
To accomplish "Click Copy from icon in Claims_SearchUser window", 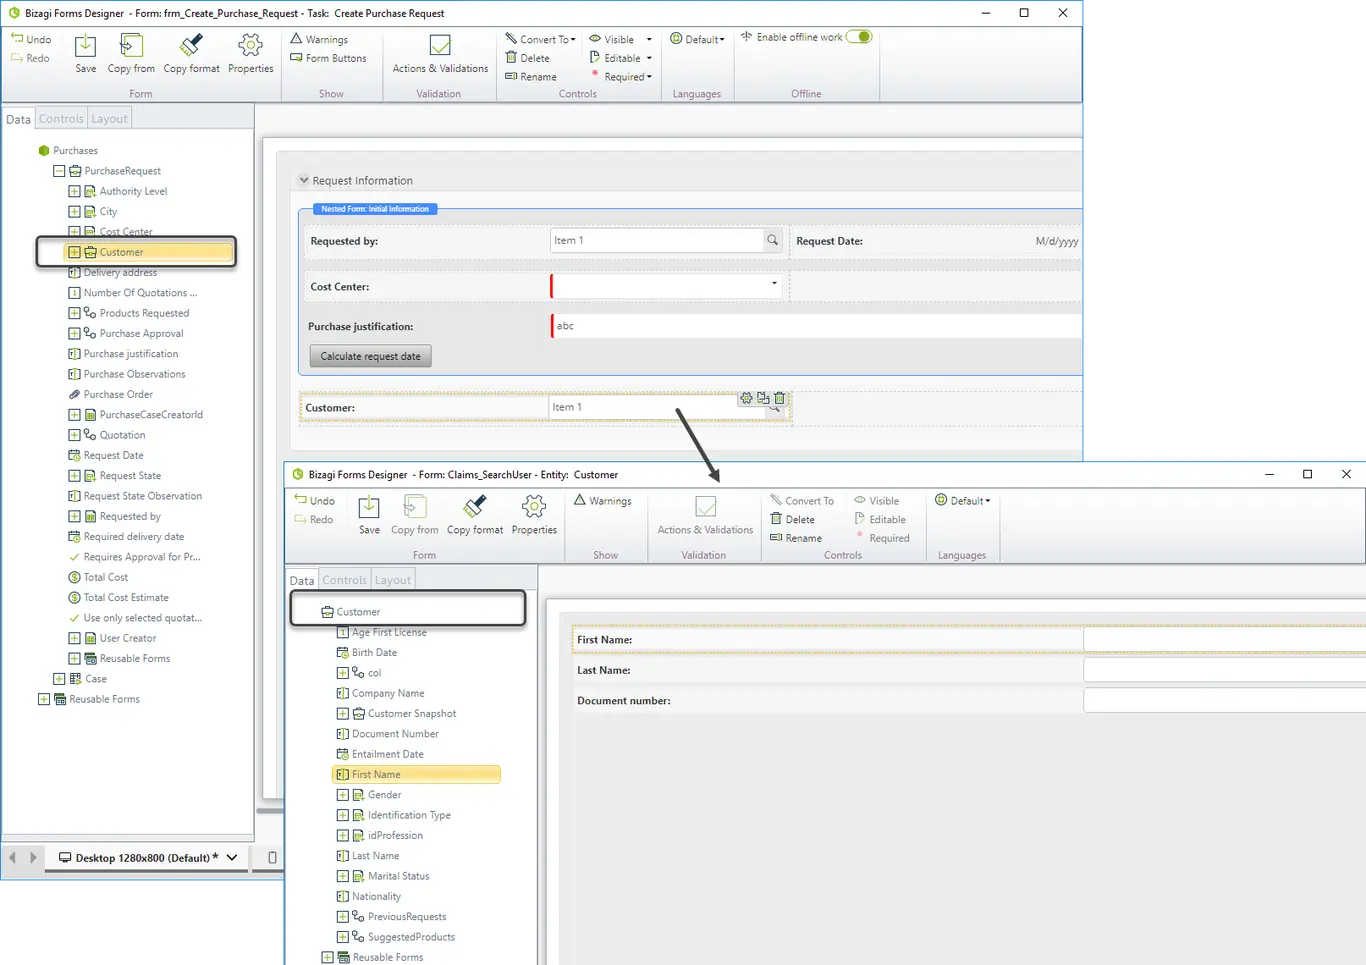I will pyautogui.click(x=415, y=507).
